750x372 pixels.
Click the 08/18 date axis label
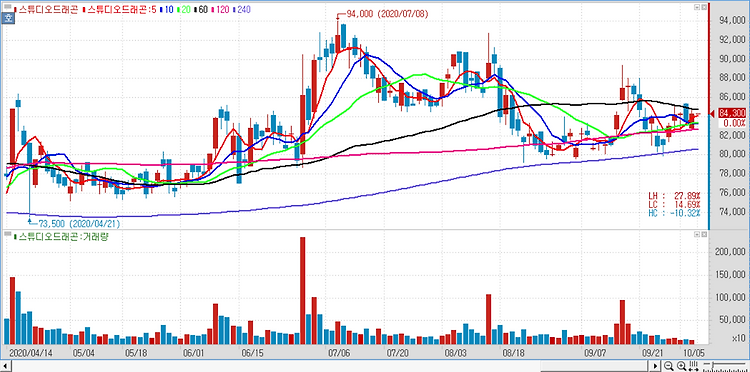pyautogui.click(x=514, y=352)
